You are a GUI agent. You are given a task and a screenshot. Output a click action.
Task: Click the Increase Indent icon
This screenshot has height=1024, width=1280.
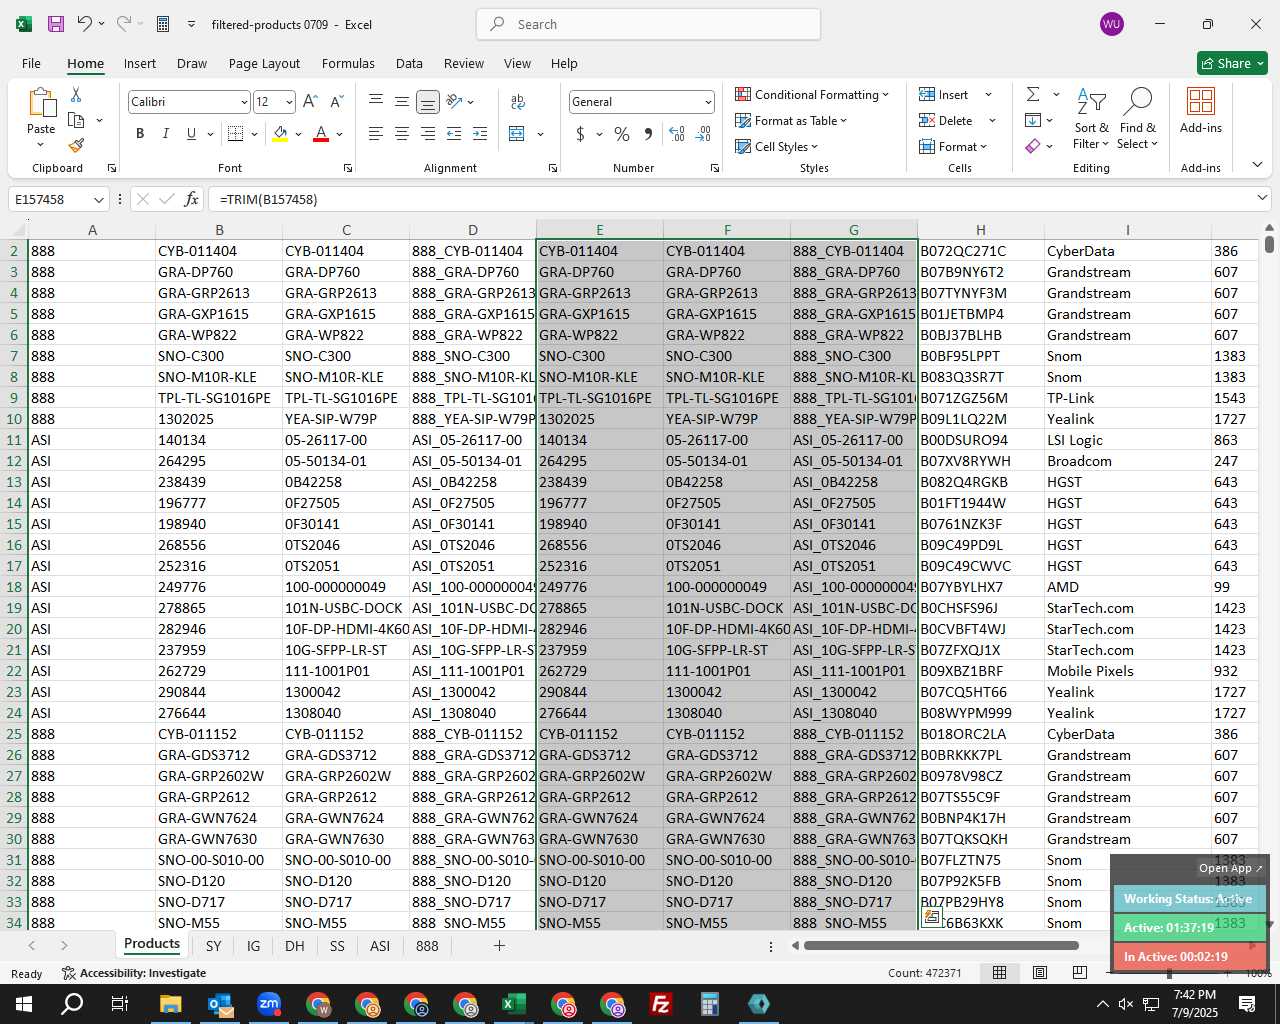point(480,134)
